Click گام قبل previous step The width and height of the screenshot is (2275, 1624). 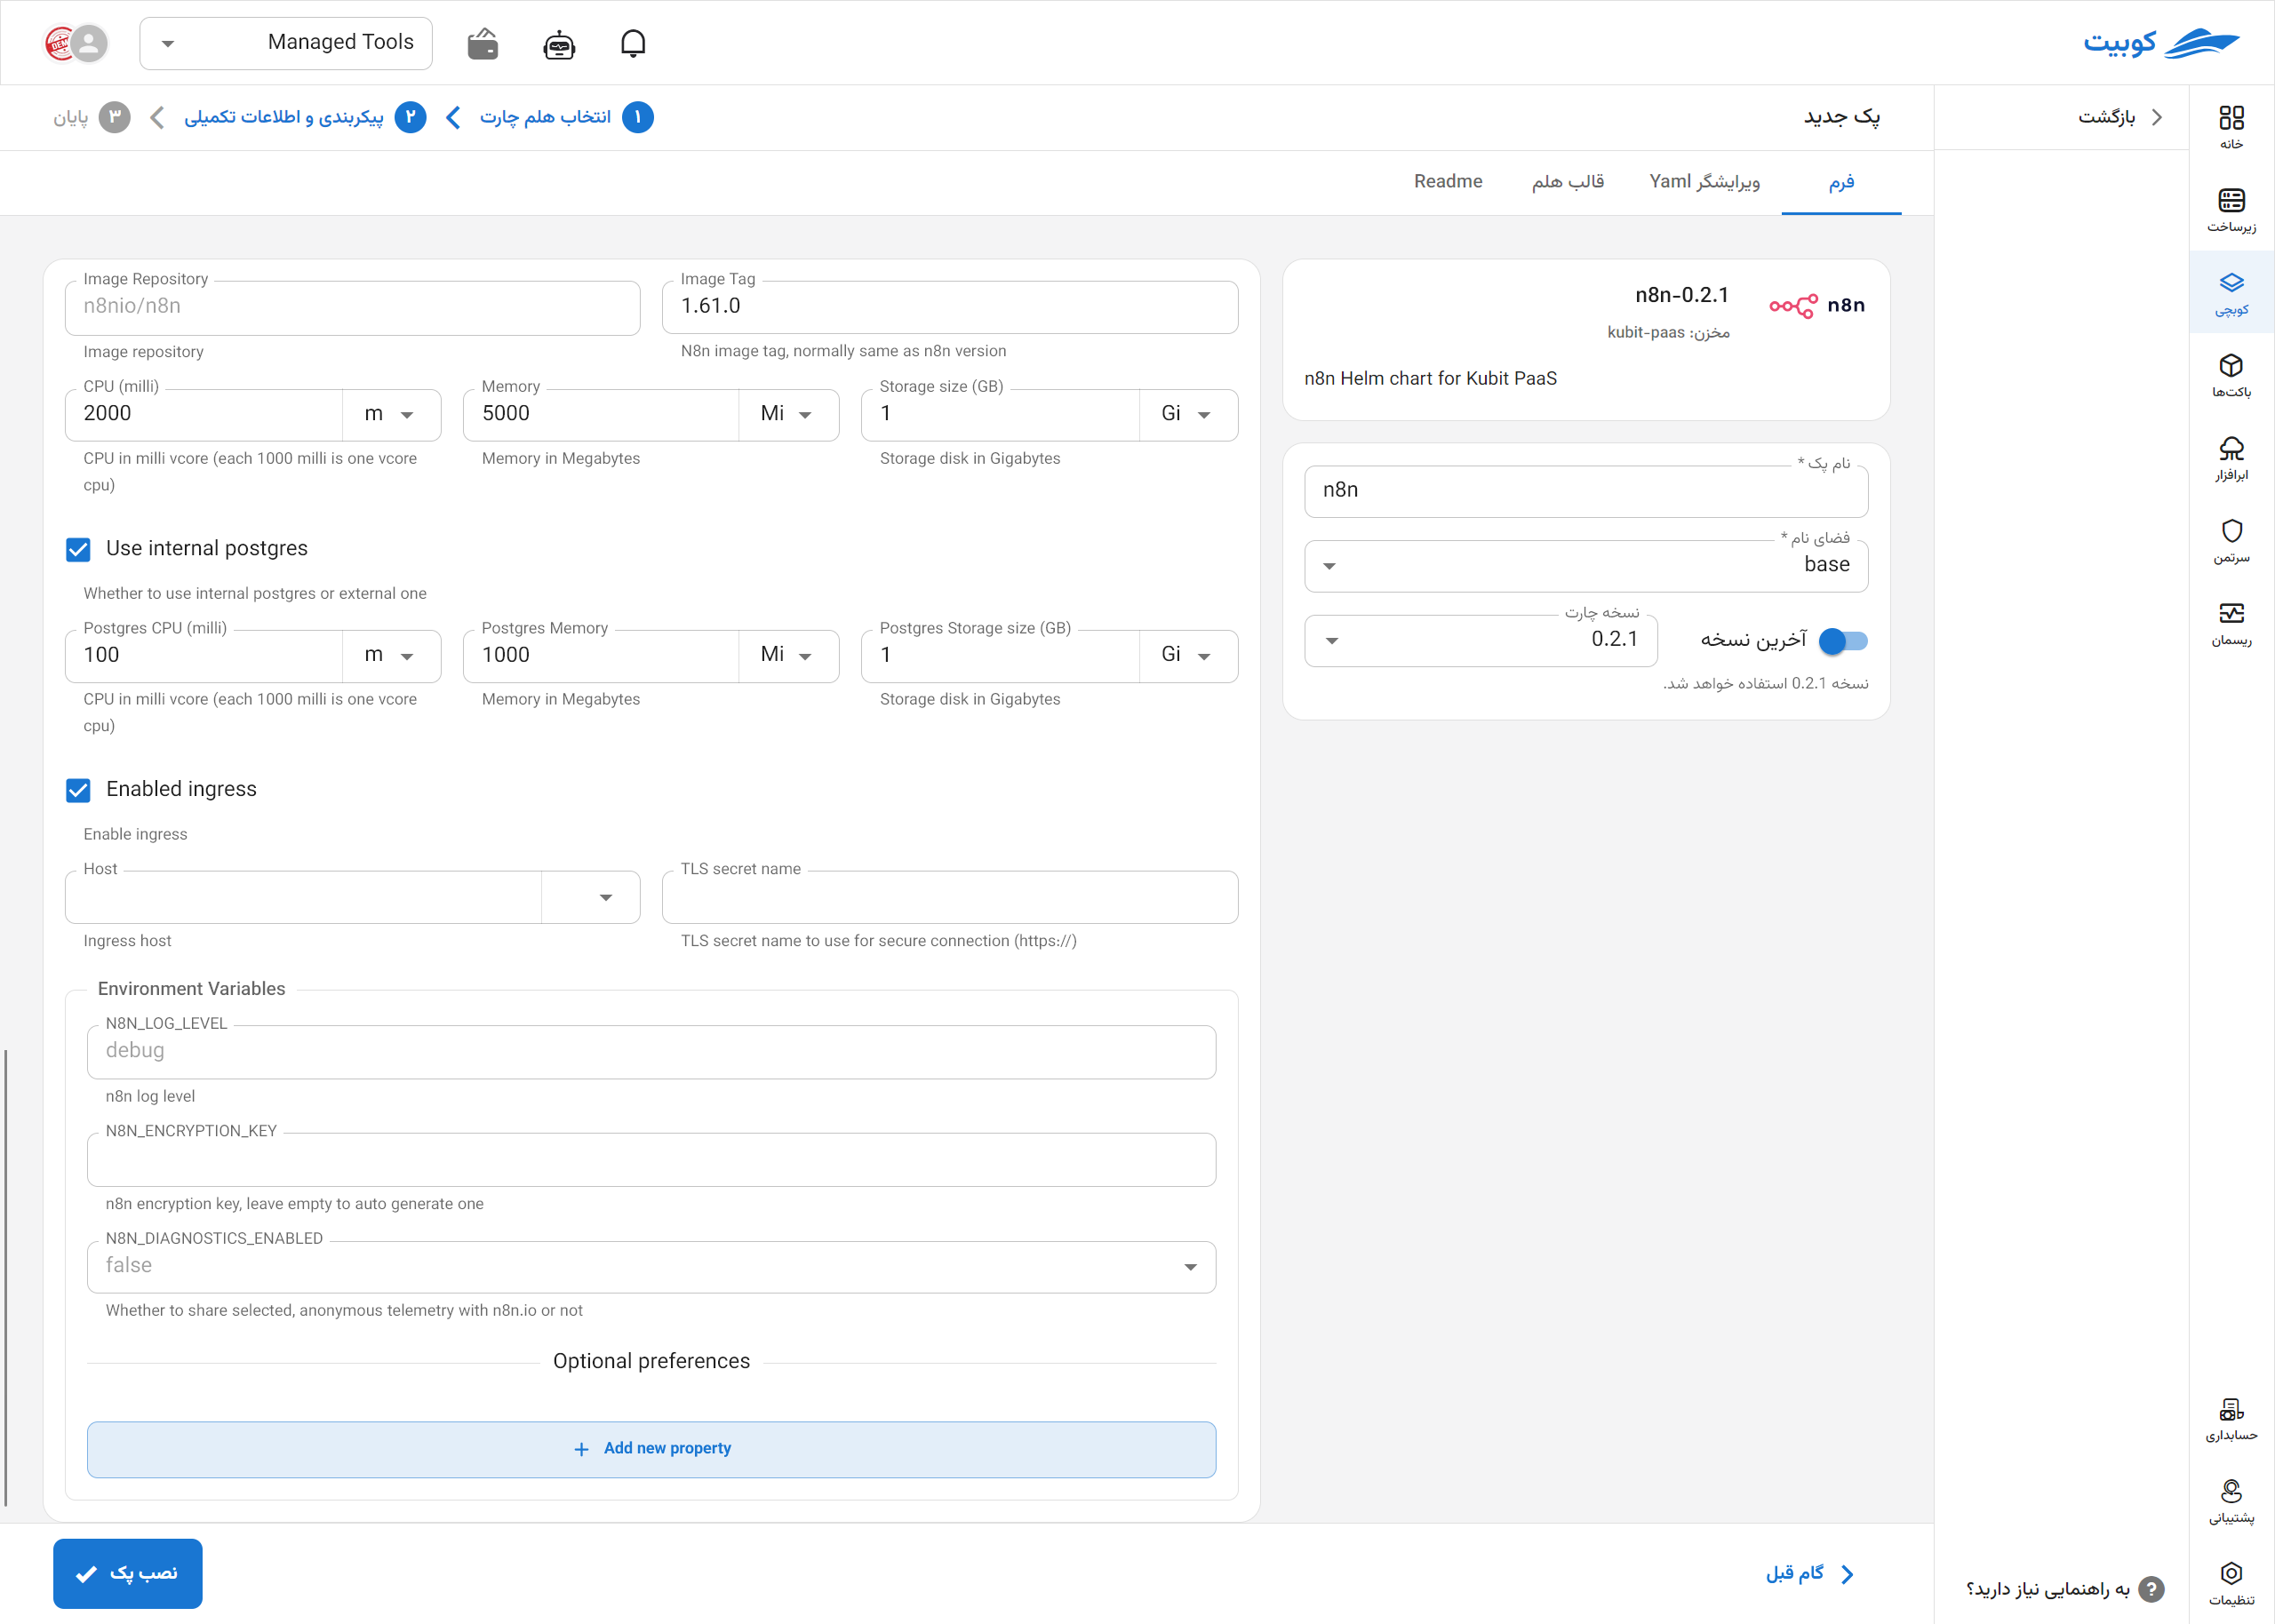1809,1574
